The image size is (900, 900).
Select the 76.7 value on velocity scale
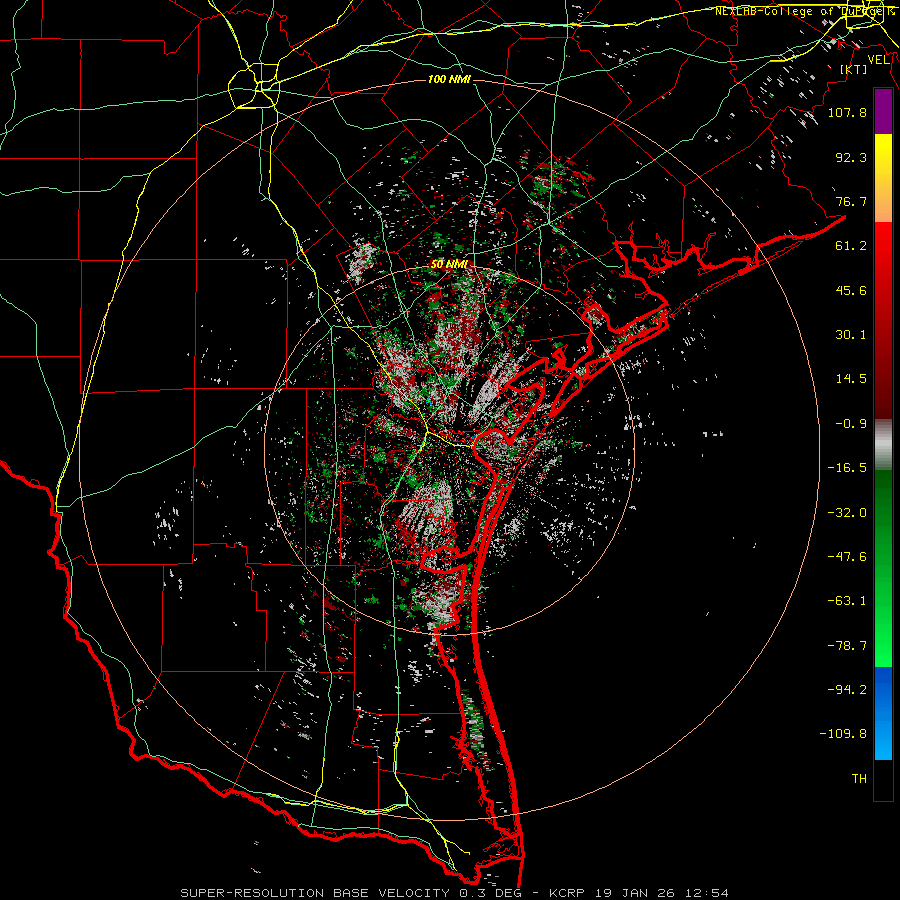[851, 201]
